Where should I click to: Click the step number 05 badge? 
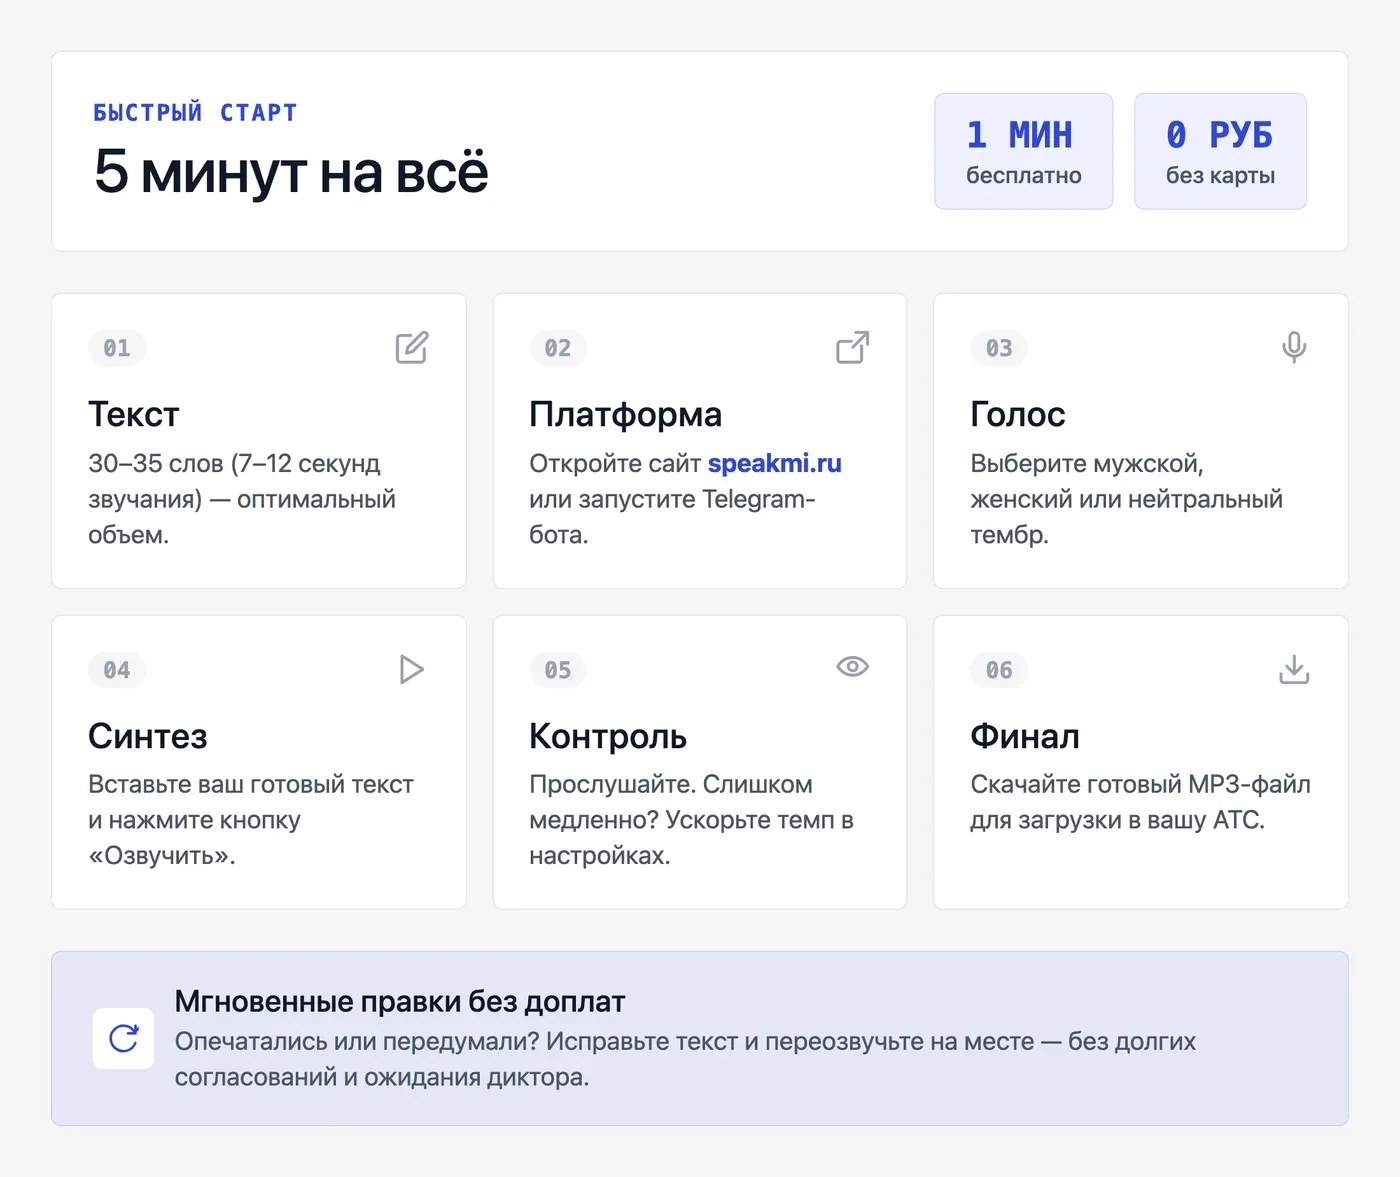(x=558, y=670)
